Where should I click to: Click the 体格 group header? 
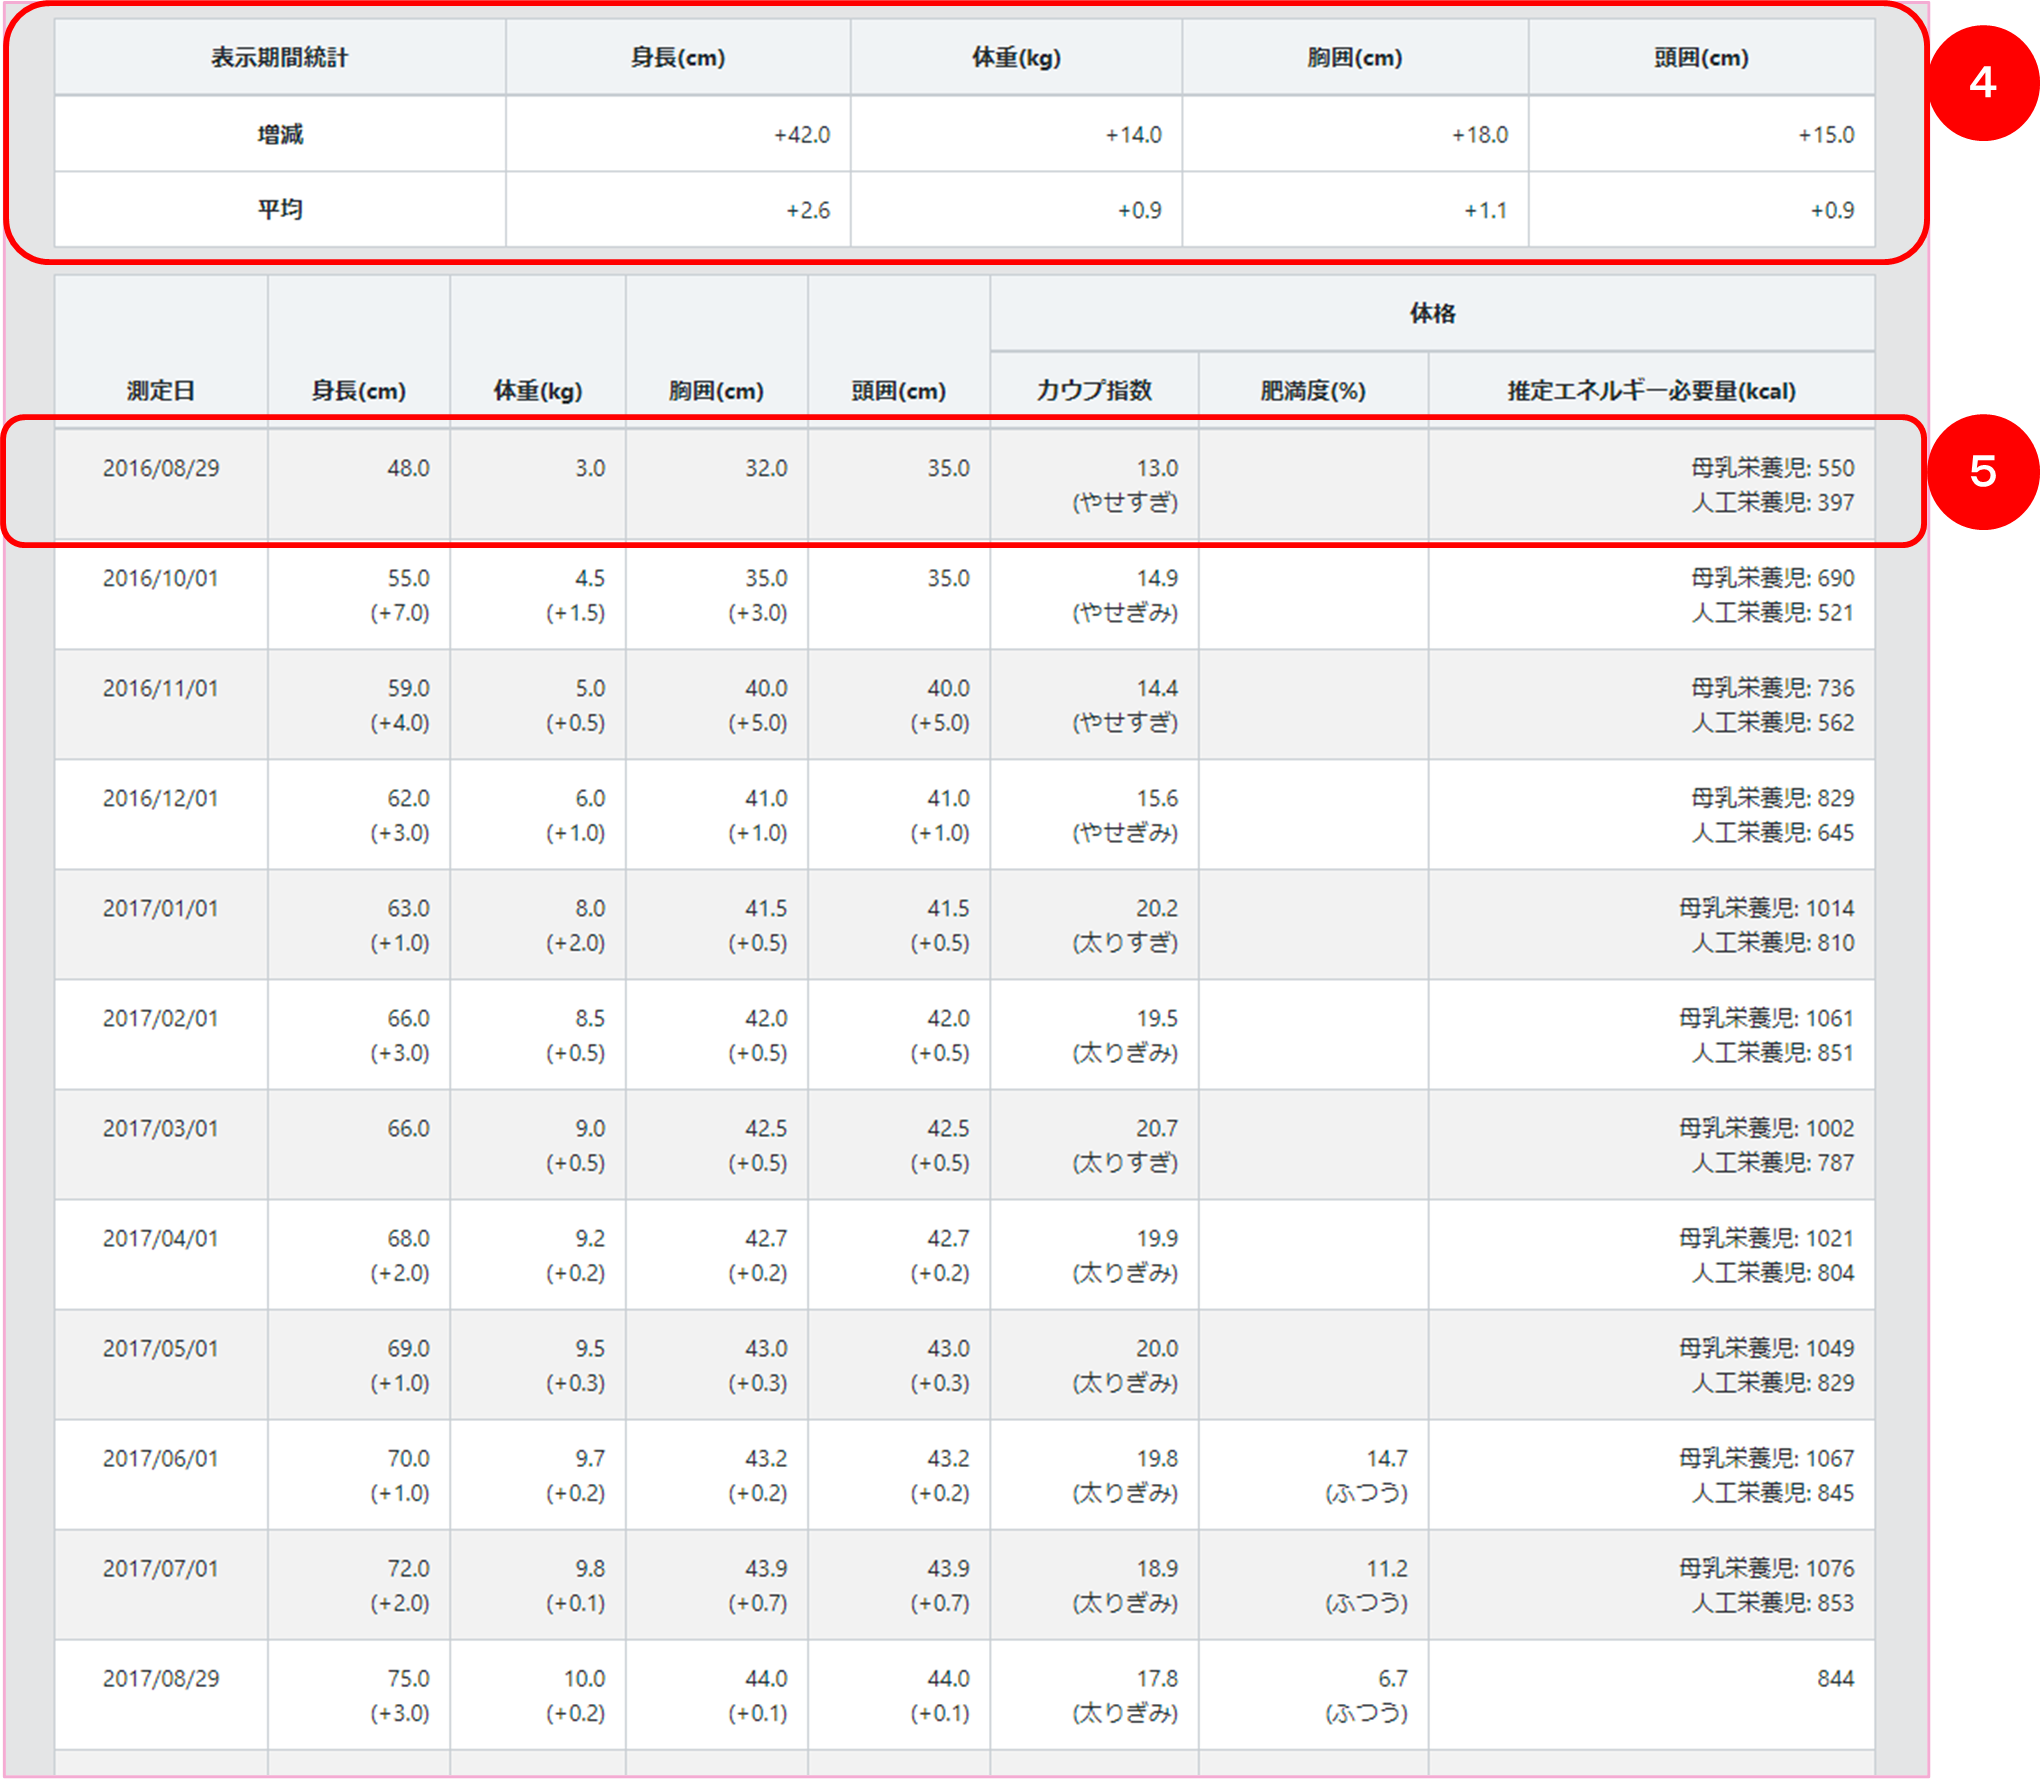pyautogui.click(x=1432, y=314)
